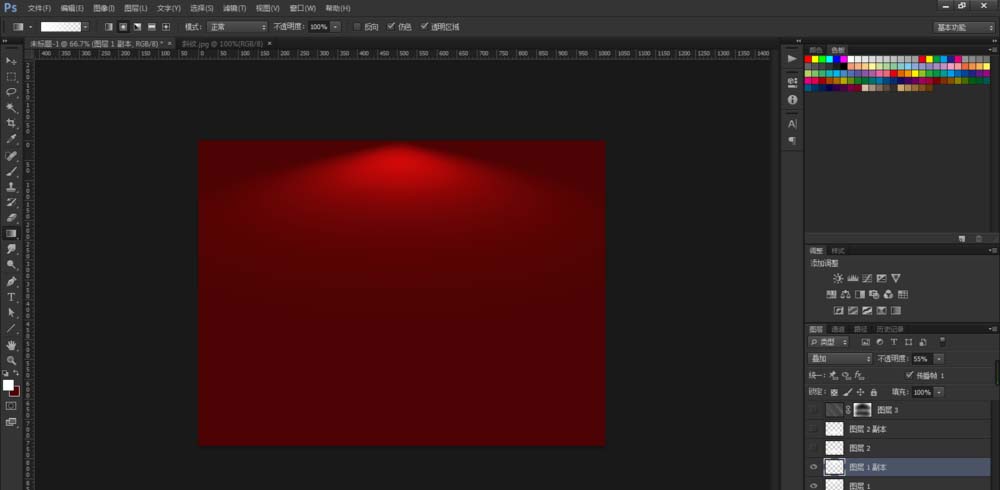This screenshot has width=1000, height=490.
Task: Open the layer blend mode dropdown
Action: point(839,359)
